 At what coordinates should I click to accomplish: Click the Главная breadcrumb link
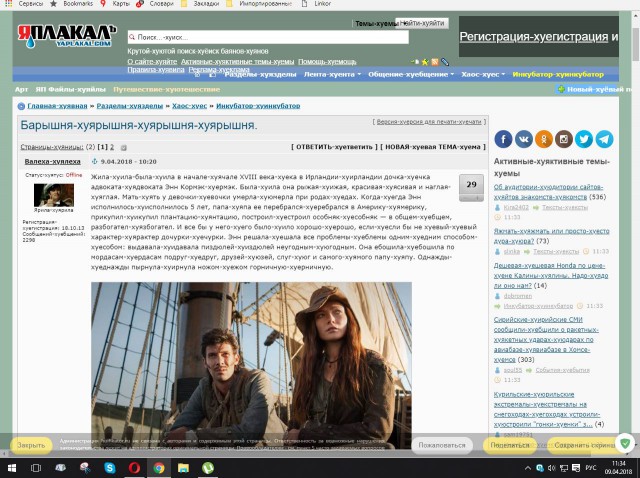pos(57,106)
